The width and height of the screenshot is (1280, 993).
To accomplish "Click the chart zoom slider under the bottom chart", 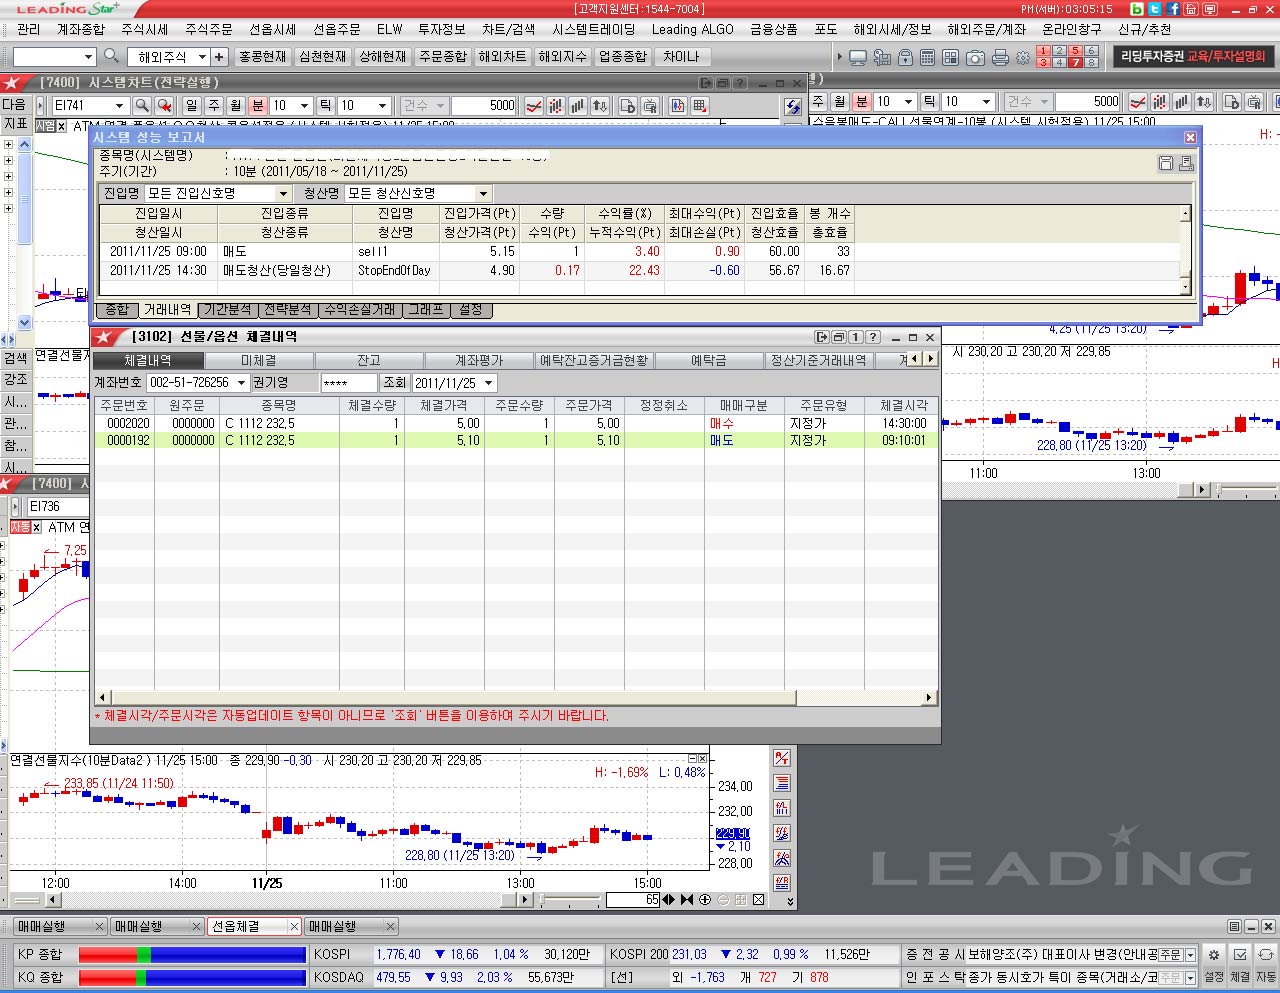I will (571, 900).
